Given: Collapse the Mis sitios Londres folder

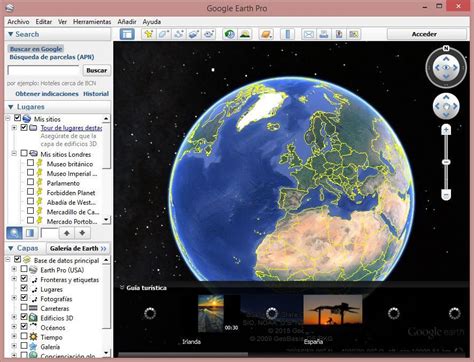Looking at the screenshot, I should pyautogui.click(x=14, y=154).
